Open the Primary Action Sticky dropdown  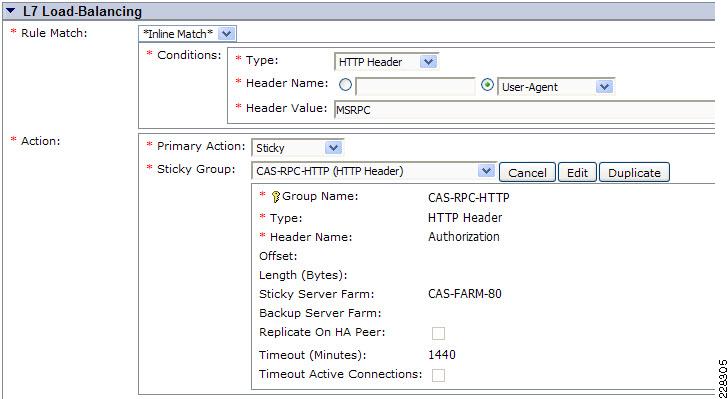pos(297,148)
